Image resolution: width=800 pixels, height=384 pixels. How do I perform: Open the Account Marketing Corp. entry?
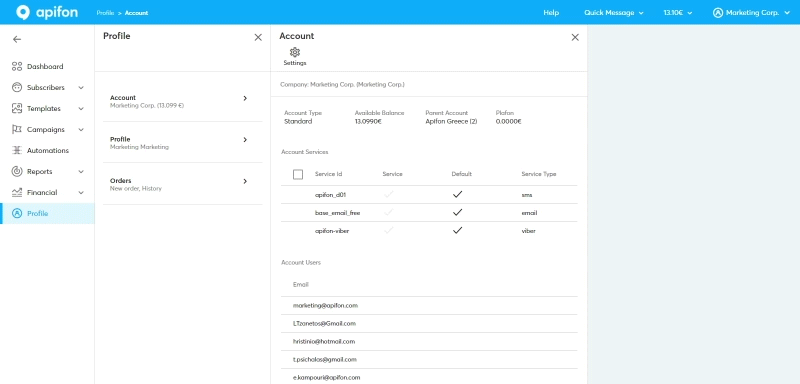pos(183,101)
